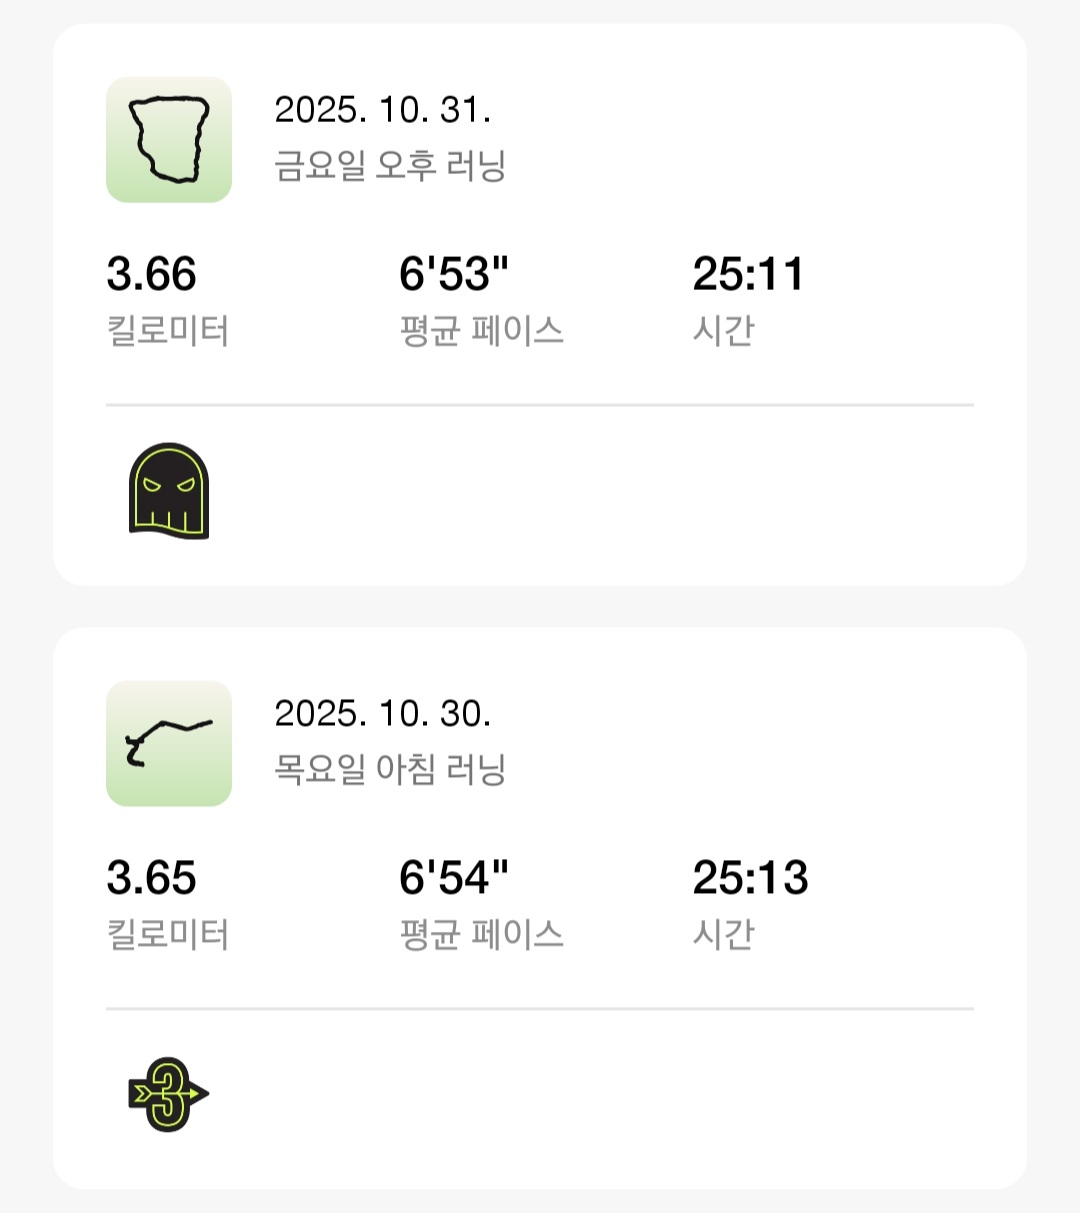Viewport: 1080px width, 1213px height.
Task: Open the line-shaped route map thumbnail
Action: tap(169, 744)
